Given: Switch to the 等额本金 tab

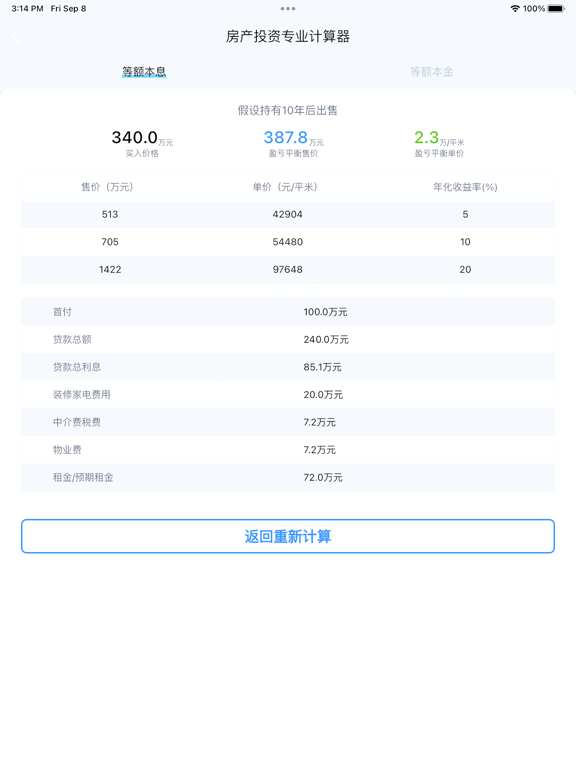Looking at the screenshot, I should click(x=432, y=72).
